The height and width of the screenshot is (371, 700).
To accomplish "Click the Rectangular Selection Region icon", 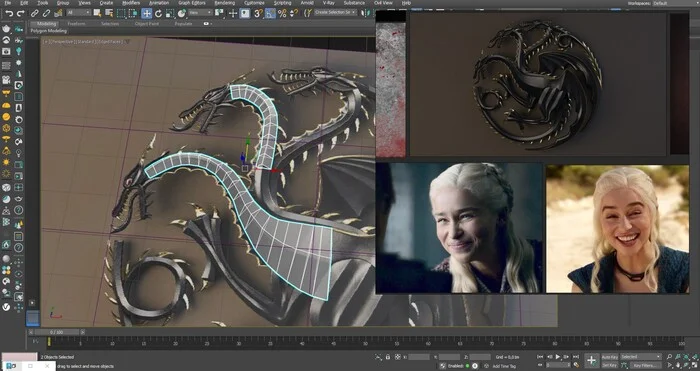I will coord(121,13).
